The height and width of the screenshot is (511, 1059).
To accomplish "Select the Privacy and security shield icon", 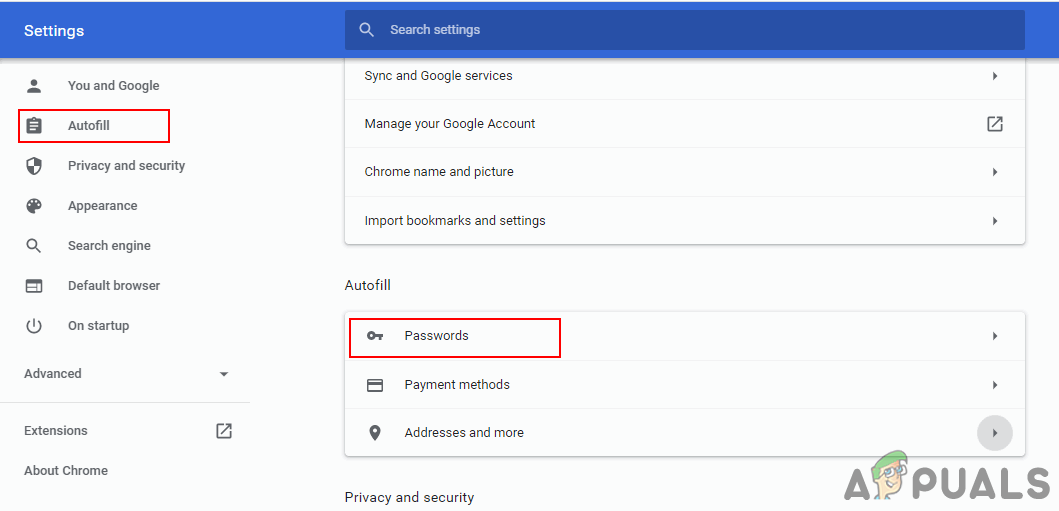I will [34, 166].
